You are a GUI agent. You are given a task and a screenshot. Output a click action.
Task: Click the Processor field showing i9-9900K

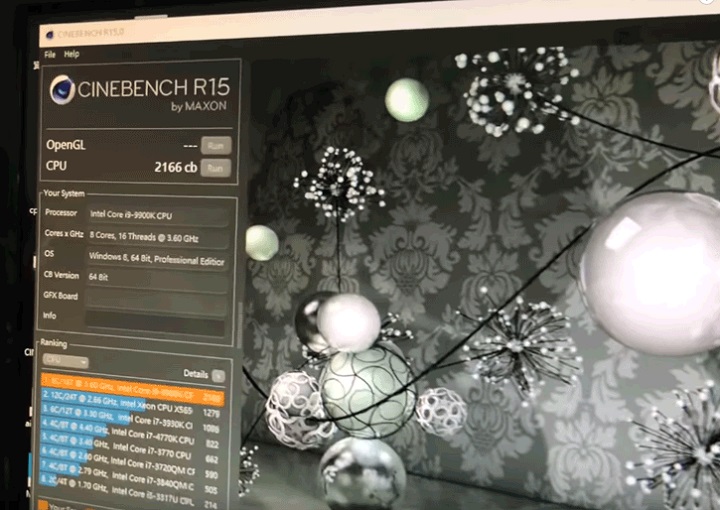(x=158, y=215)
